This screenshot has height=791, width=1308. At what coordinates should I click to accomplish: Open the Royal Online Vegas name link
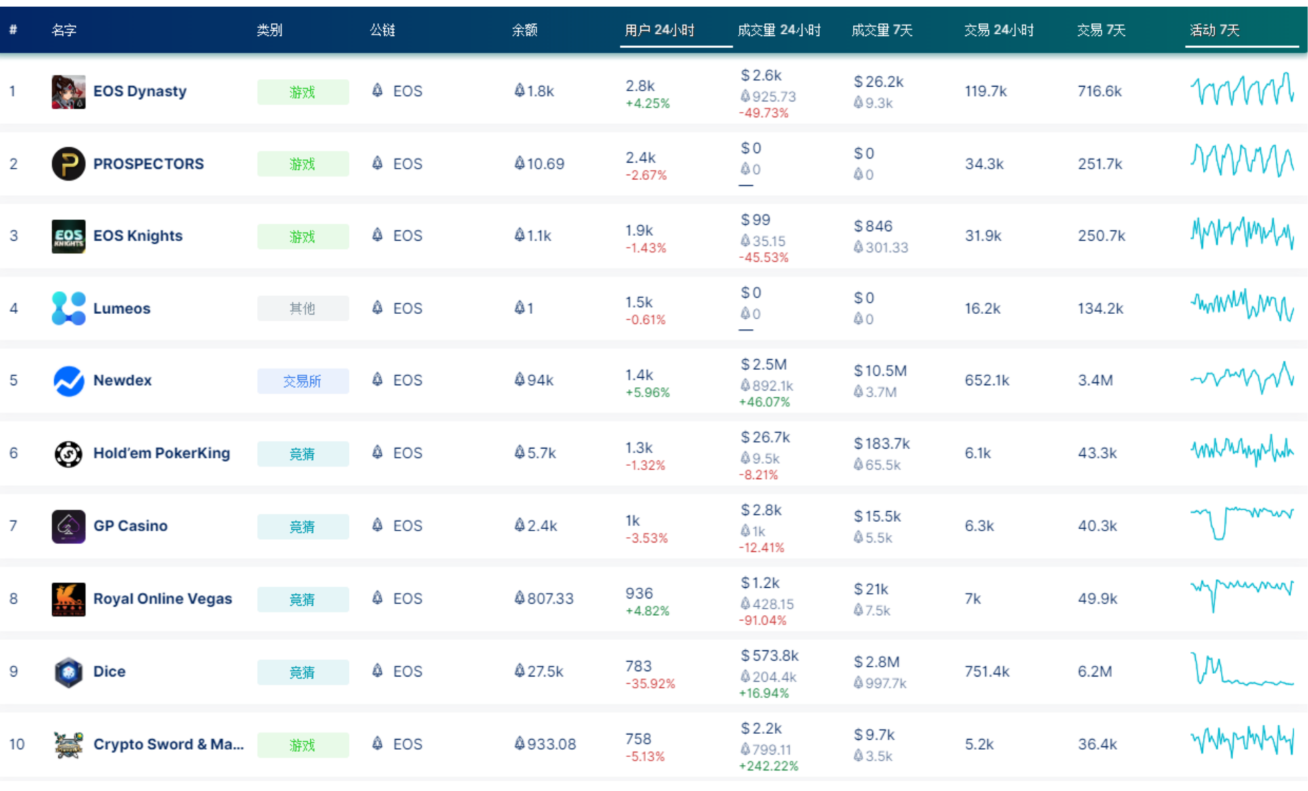162,599
